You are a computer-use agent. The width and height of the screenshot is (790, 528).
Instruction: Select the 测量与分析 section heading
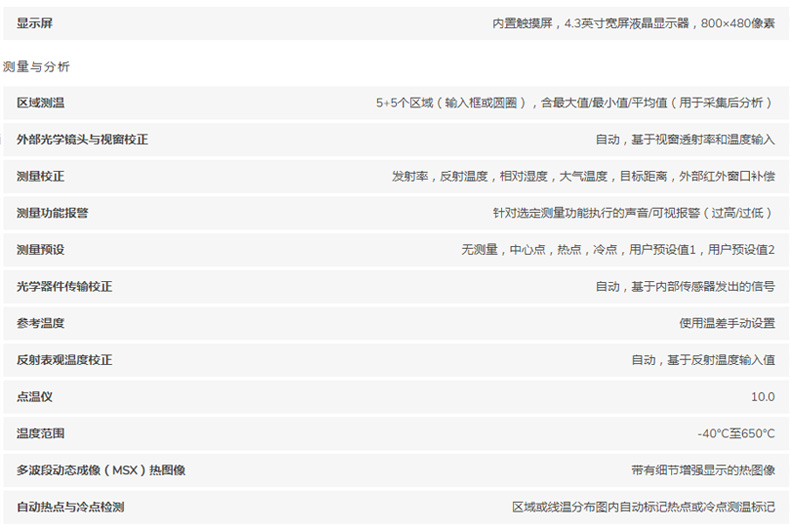click(36, 67)
